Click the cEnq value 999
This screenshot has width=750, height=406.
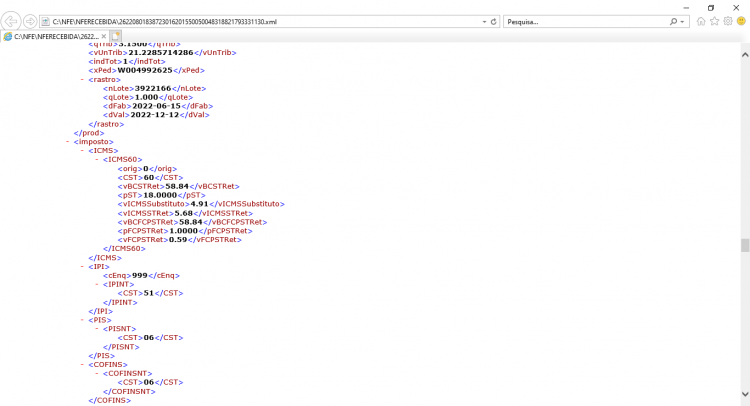[x=140, y=275]
